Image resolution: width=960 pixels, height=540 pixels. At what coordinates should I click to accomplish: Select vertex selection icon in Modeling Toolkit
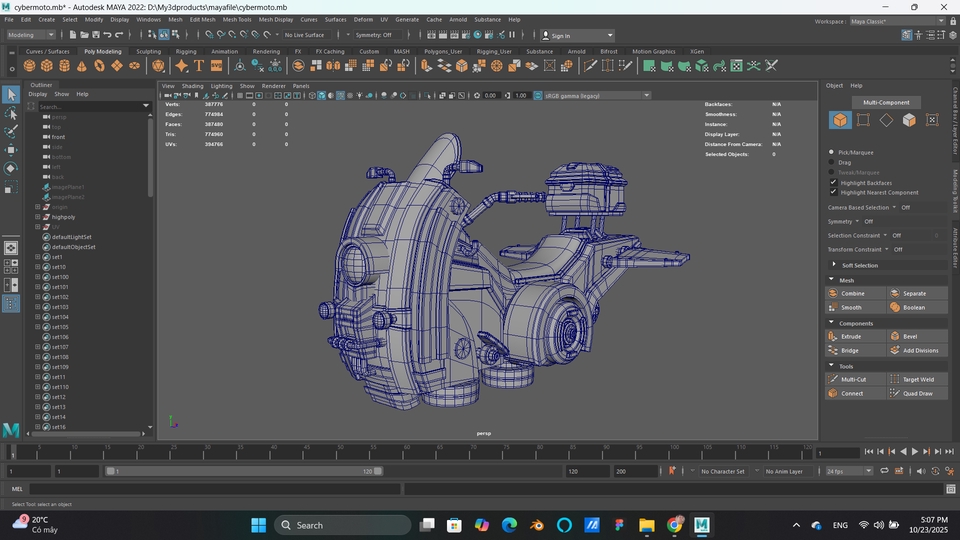[863, 120]
